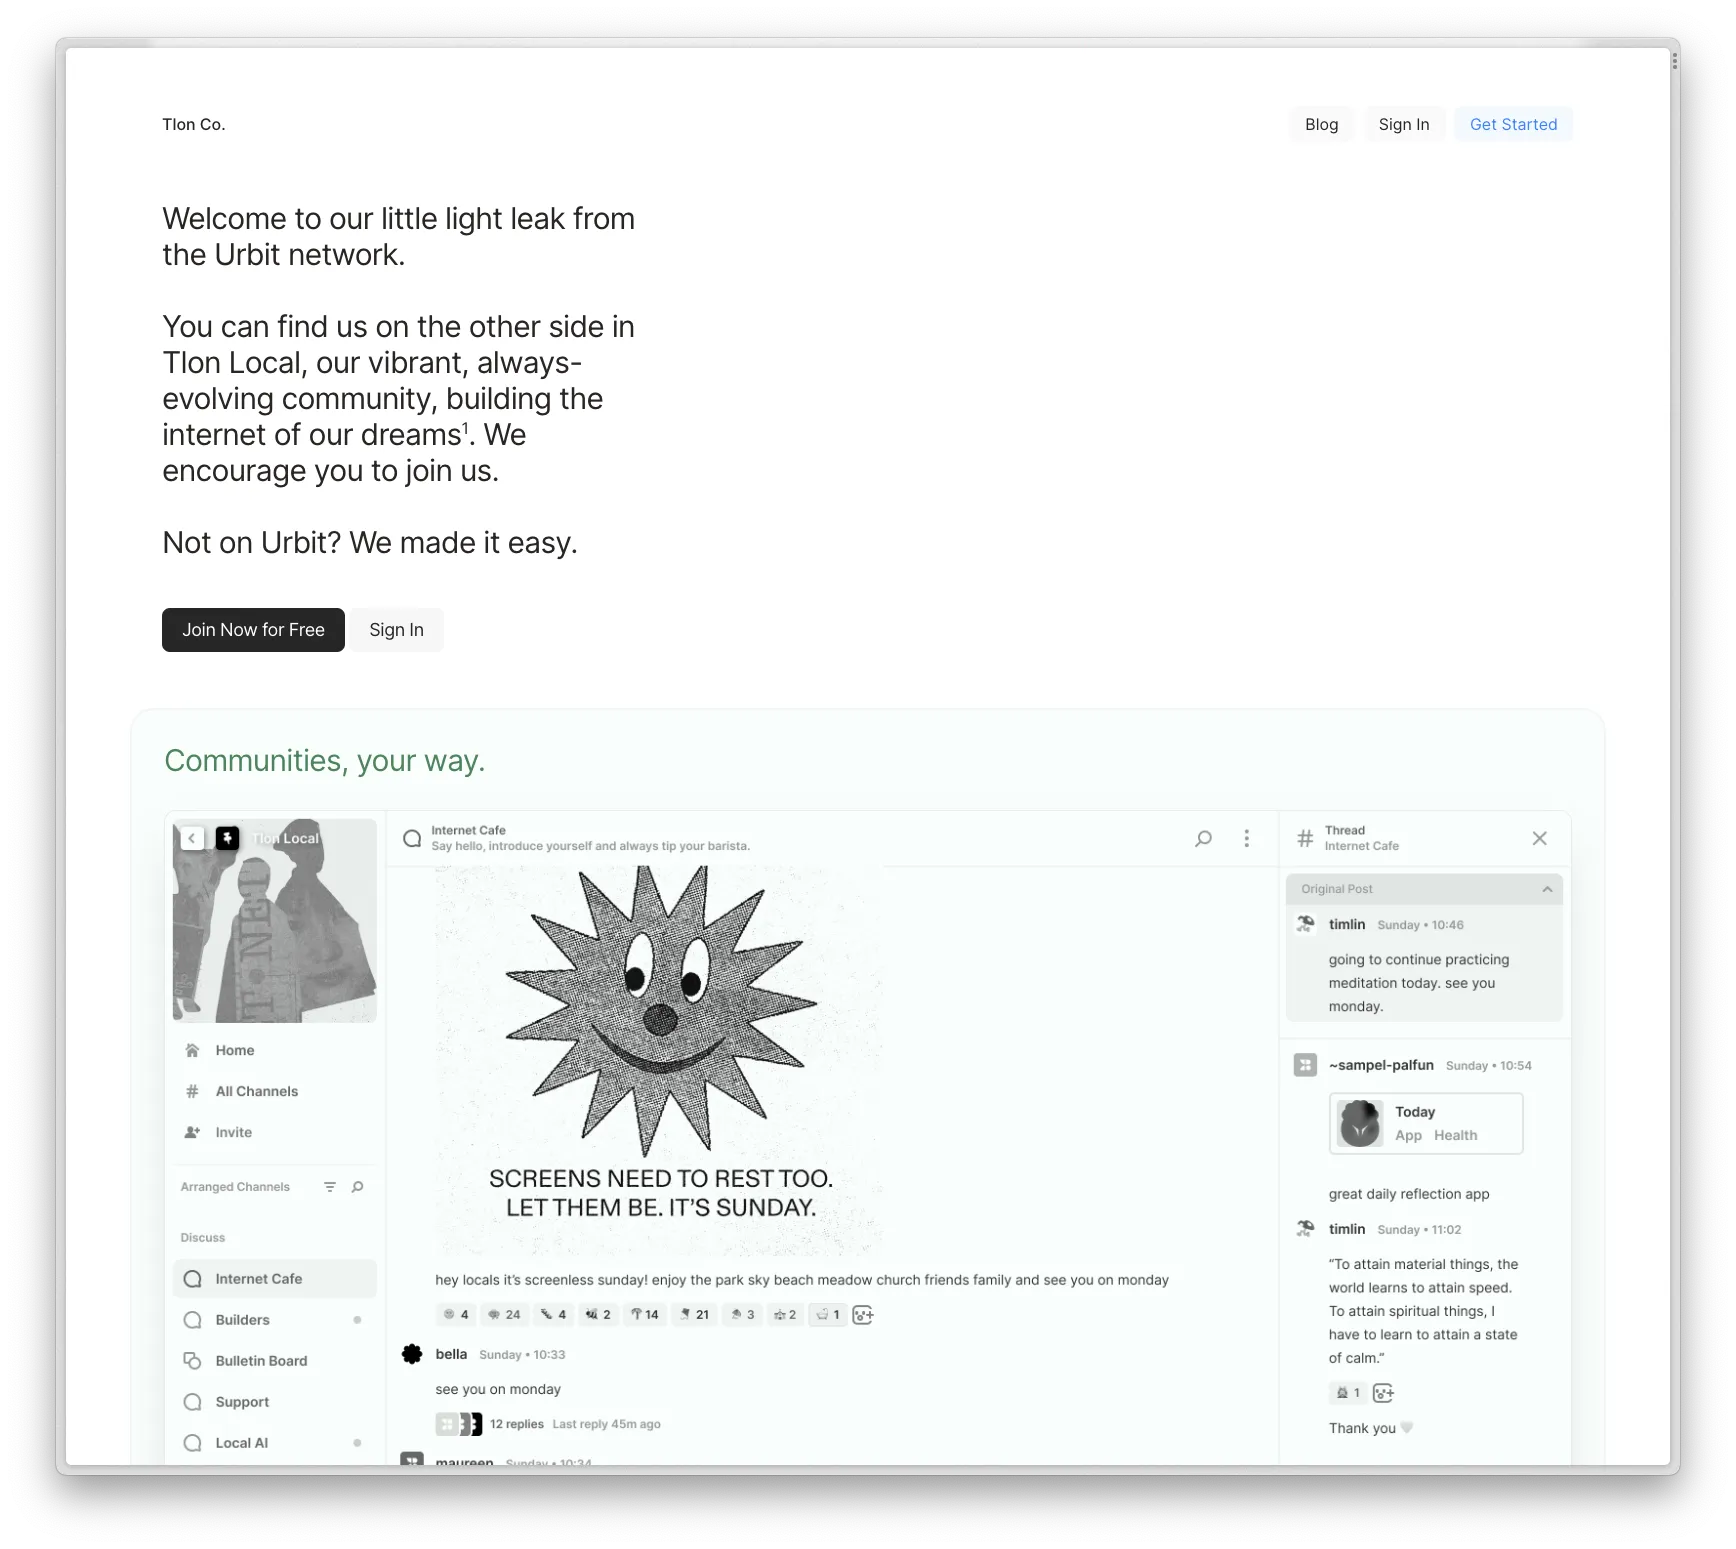
Task: Click the unread dot on Builders
Action: click(357, 1320)
